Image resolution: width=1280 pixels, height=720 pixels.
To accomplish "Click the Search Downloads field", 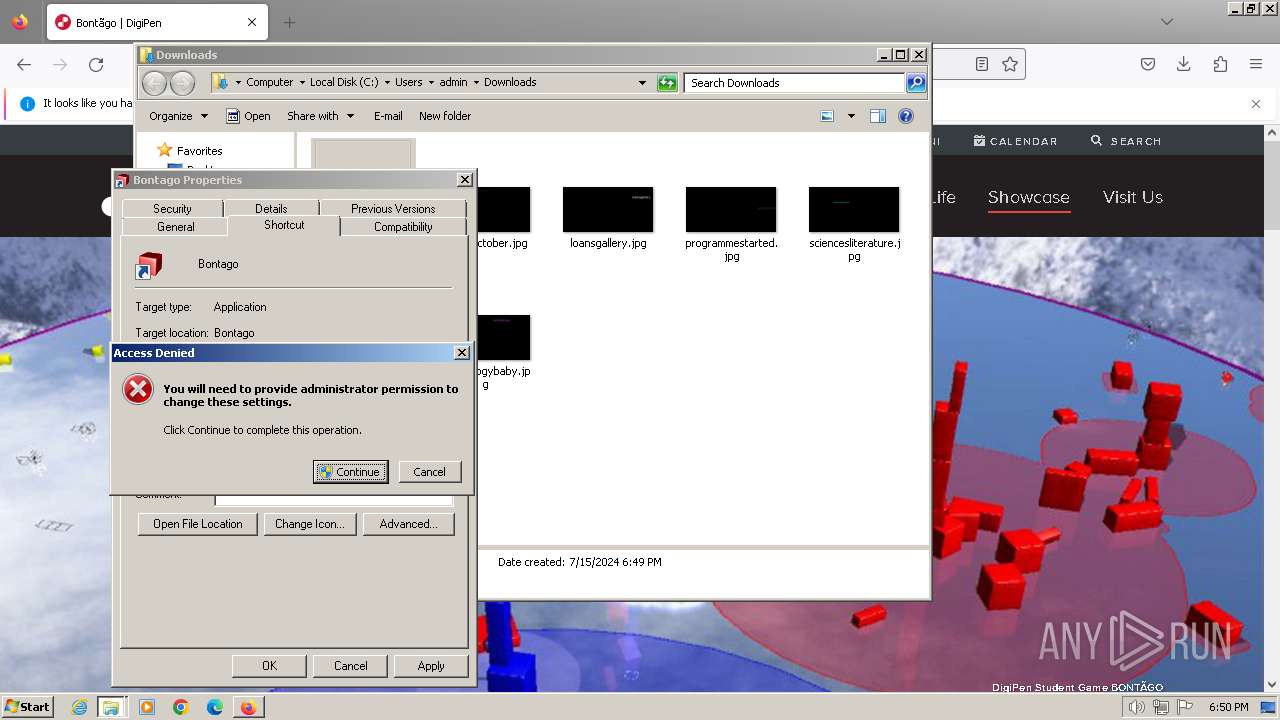I will point(795,83).
